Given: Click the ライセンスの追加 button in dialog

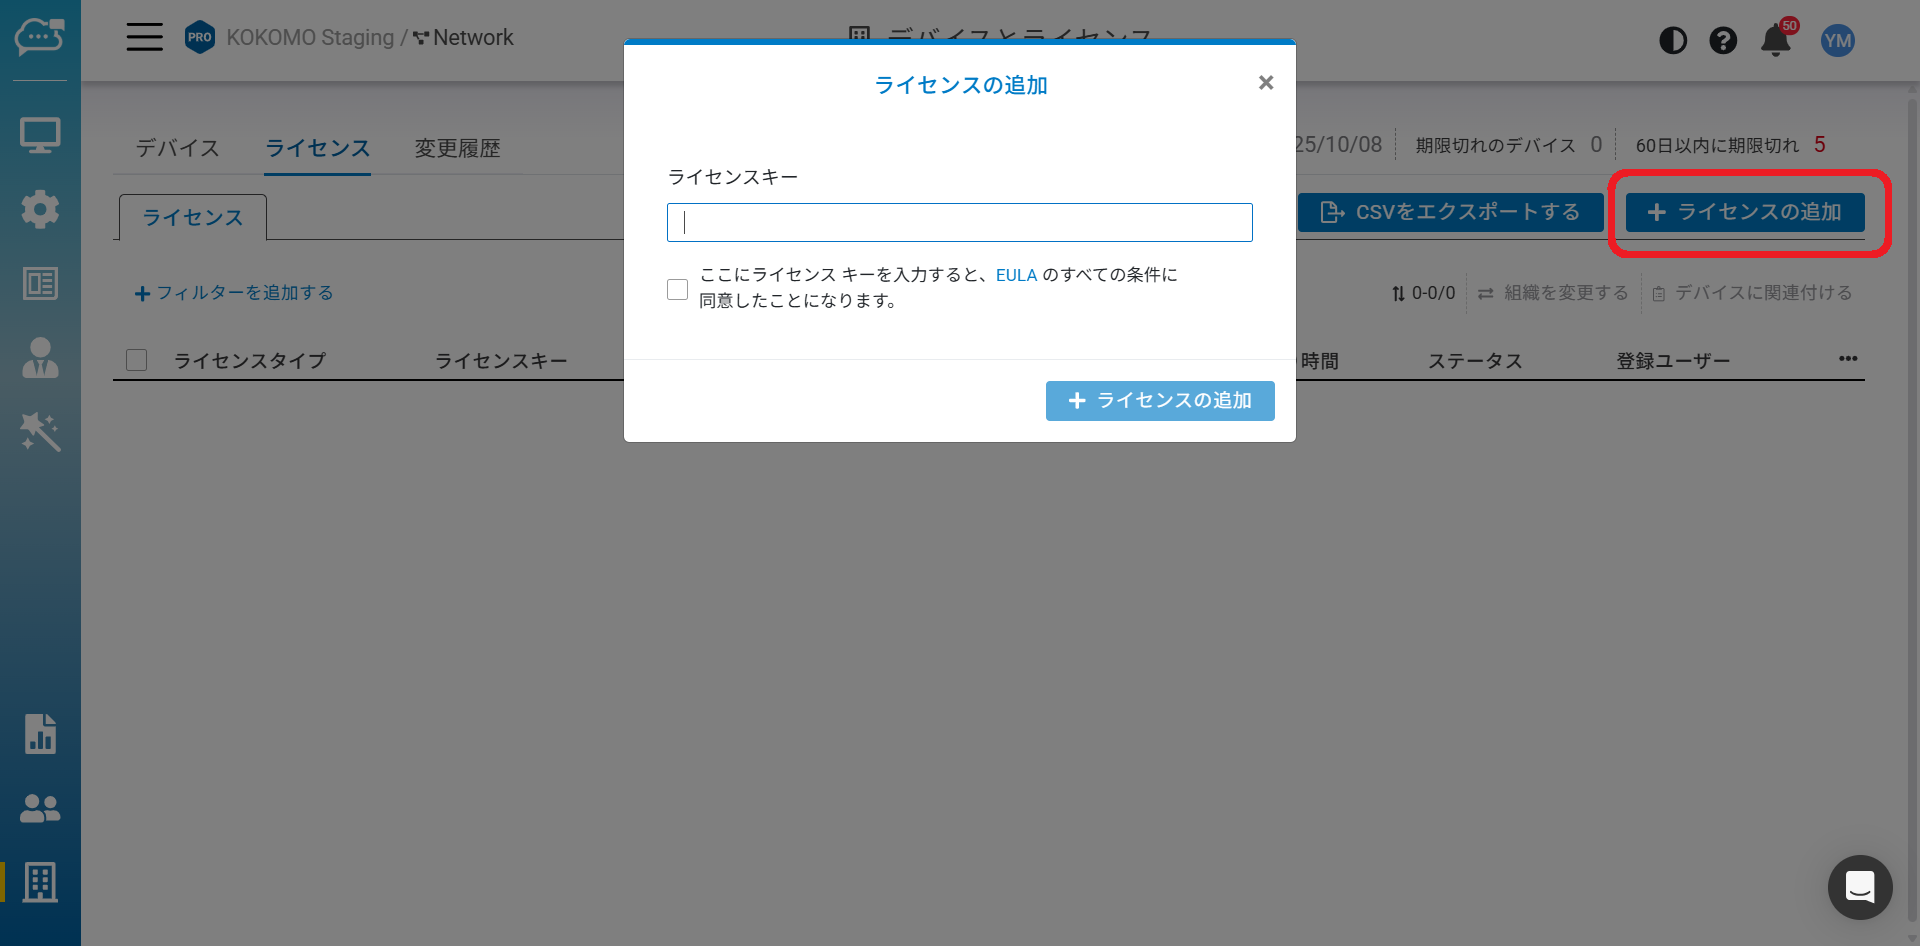Looking at the screenshot, I should point(1159,401).
